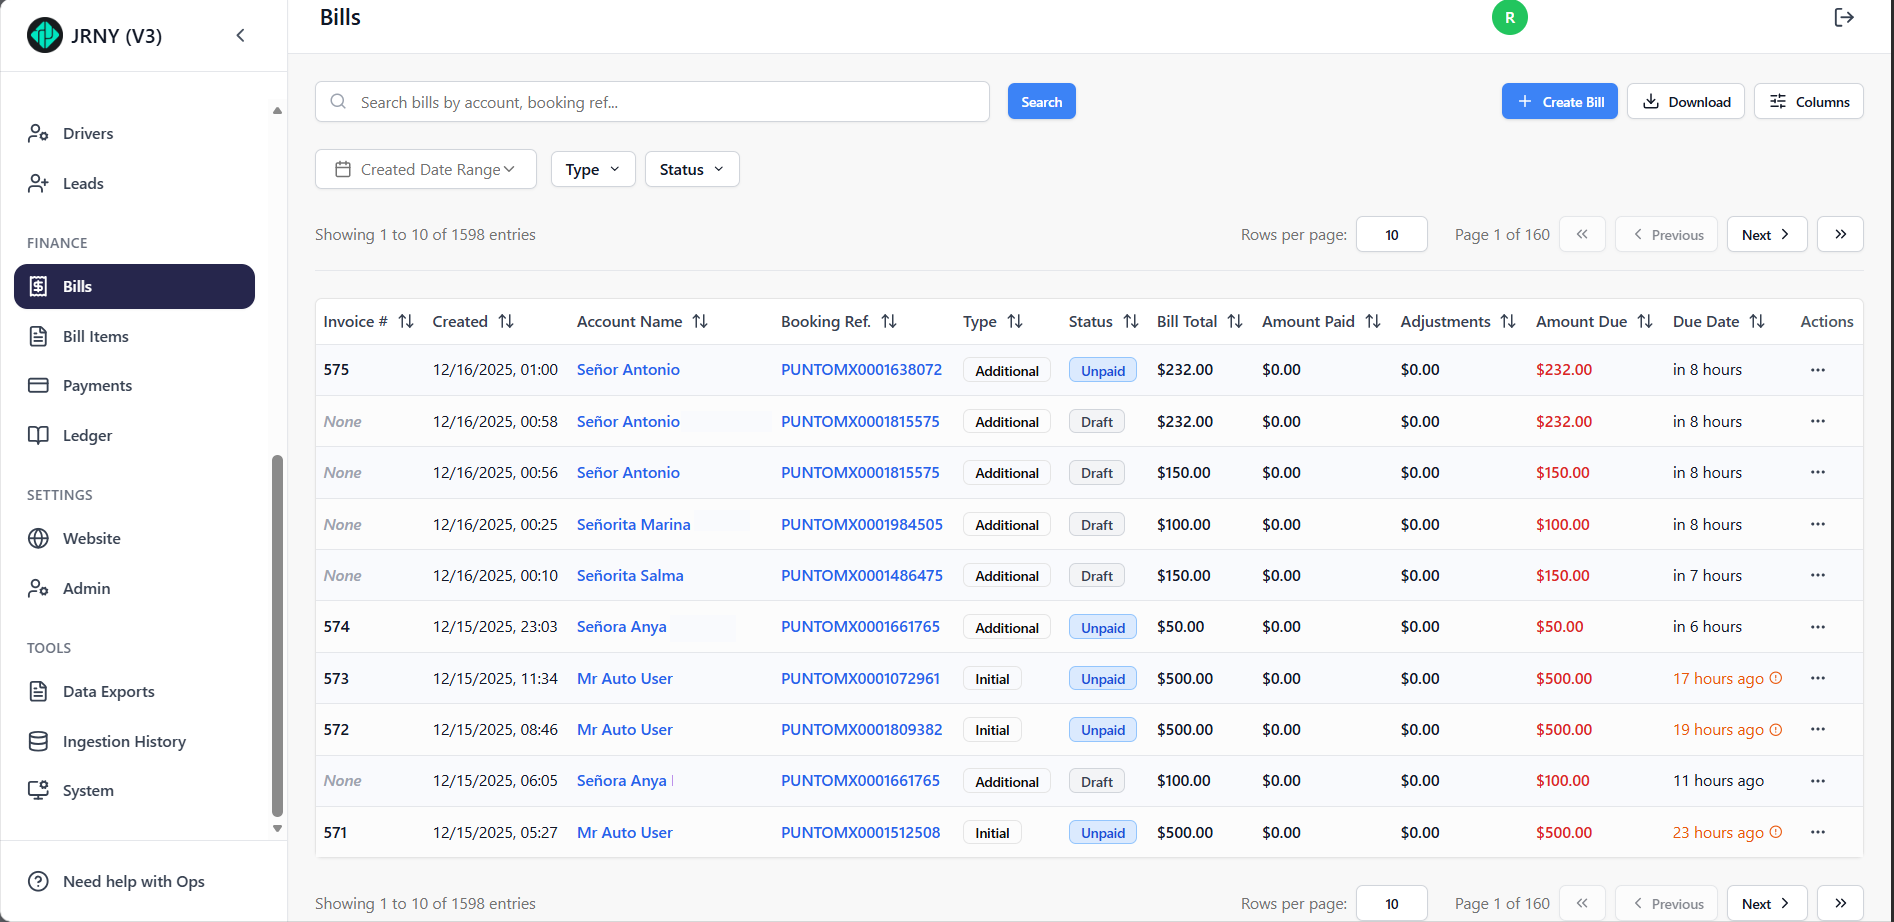Click the logout icon in top right
This screenshot has height=922, width=1894.
coord(1844,18)
